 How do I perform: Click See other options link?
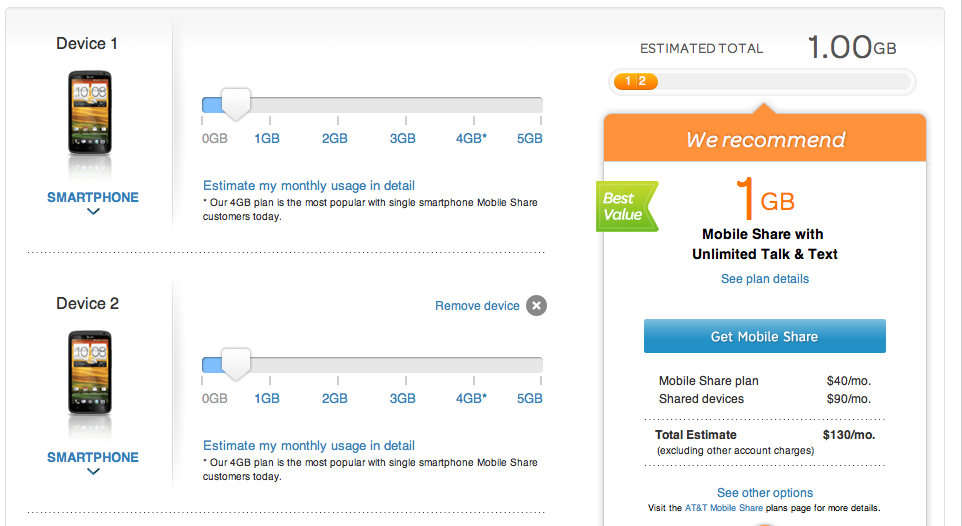pyautogui.click(x=765, y=493)
